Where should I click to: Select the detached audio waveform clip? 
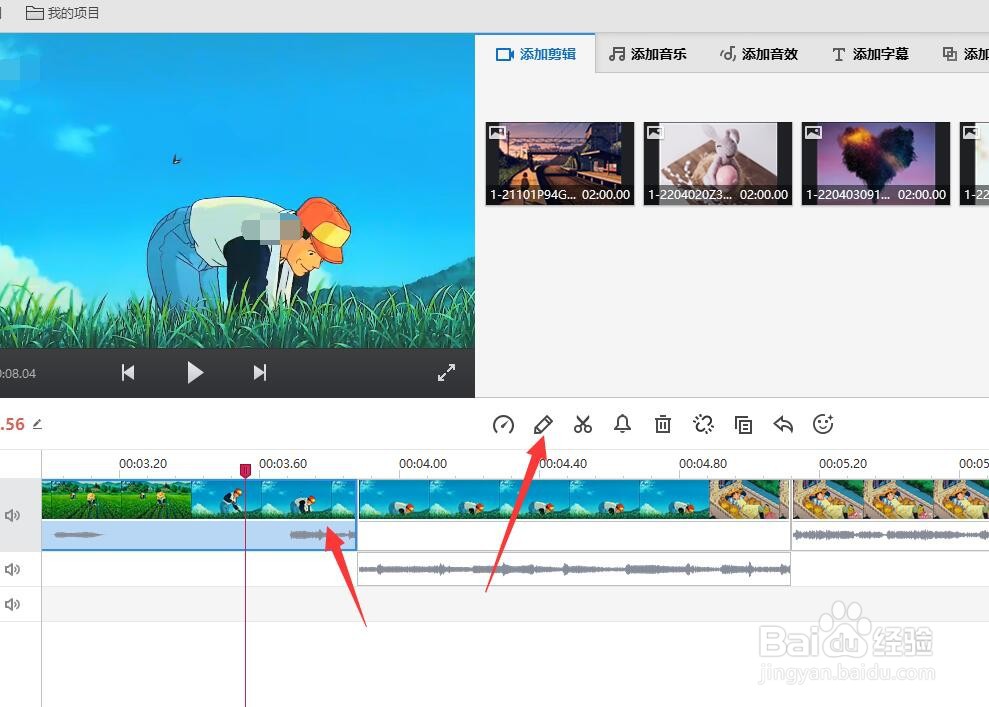[x=574, y=569]
